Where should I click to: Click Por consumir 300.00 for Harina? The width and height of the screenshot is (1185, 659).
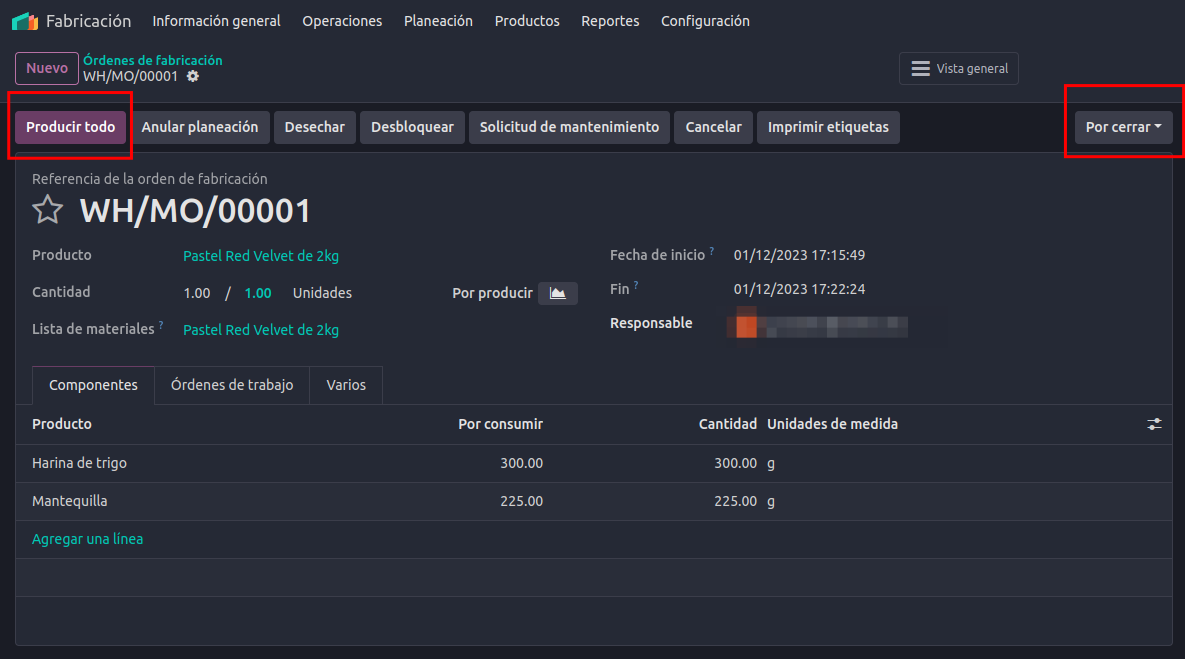click(x=521, y=463)
